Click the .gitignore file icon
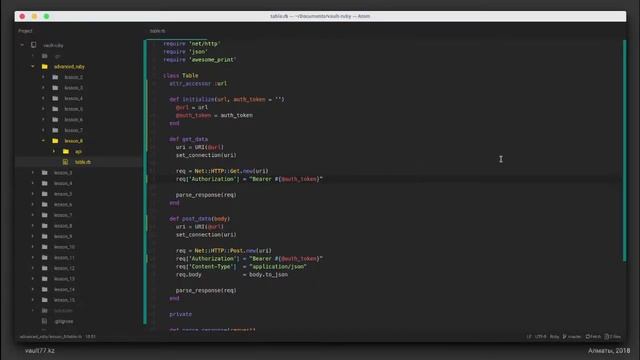This screenshot has width=640, height=360. [44, 321]
